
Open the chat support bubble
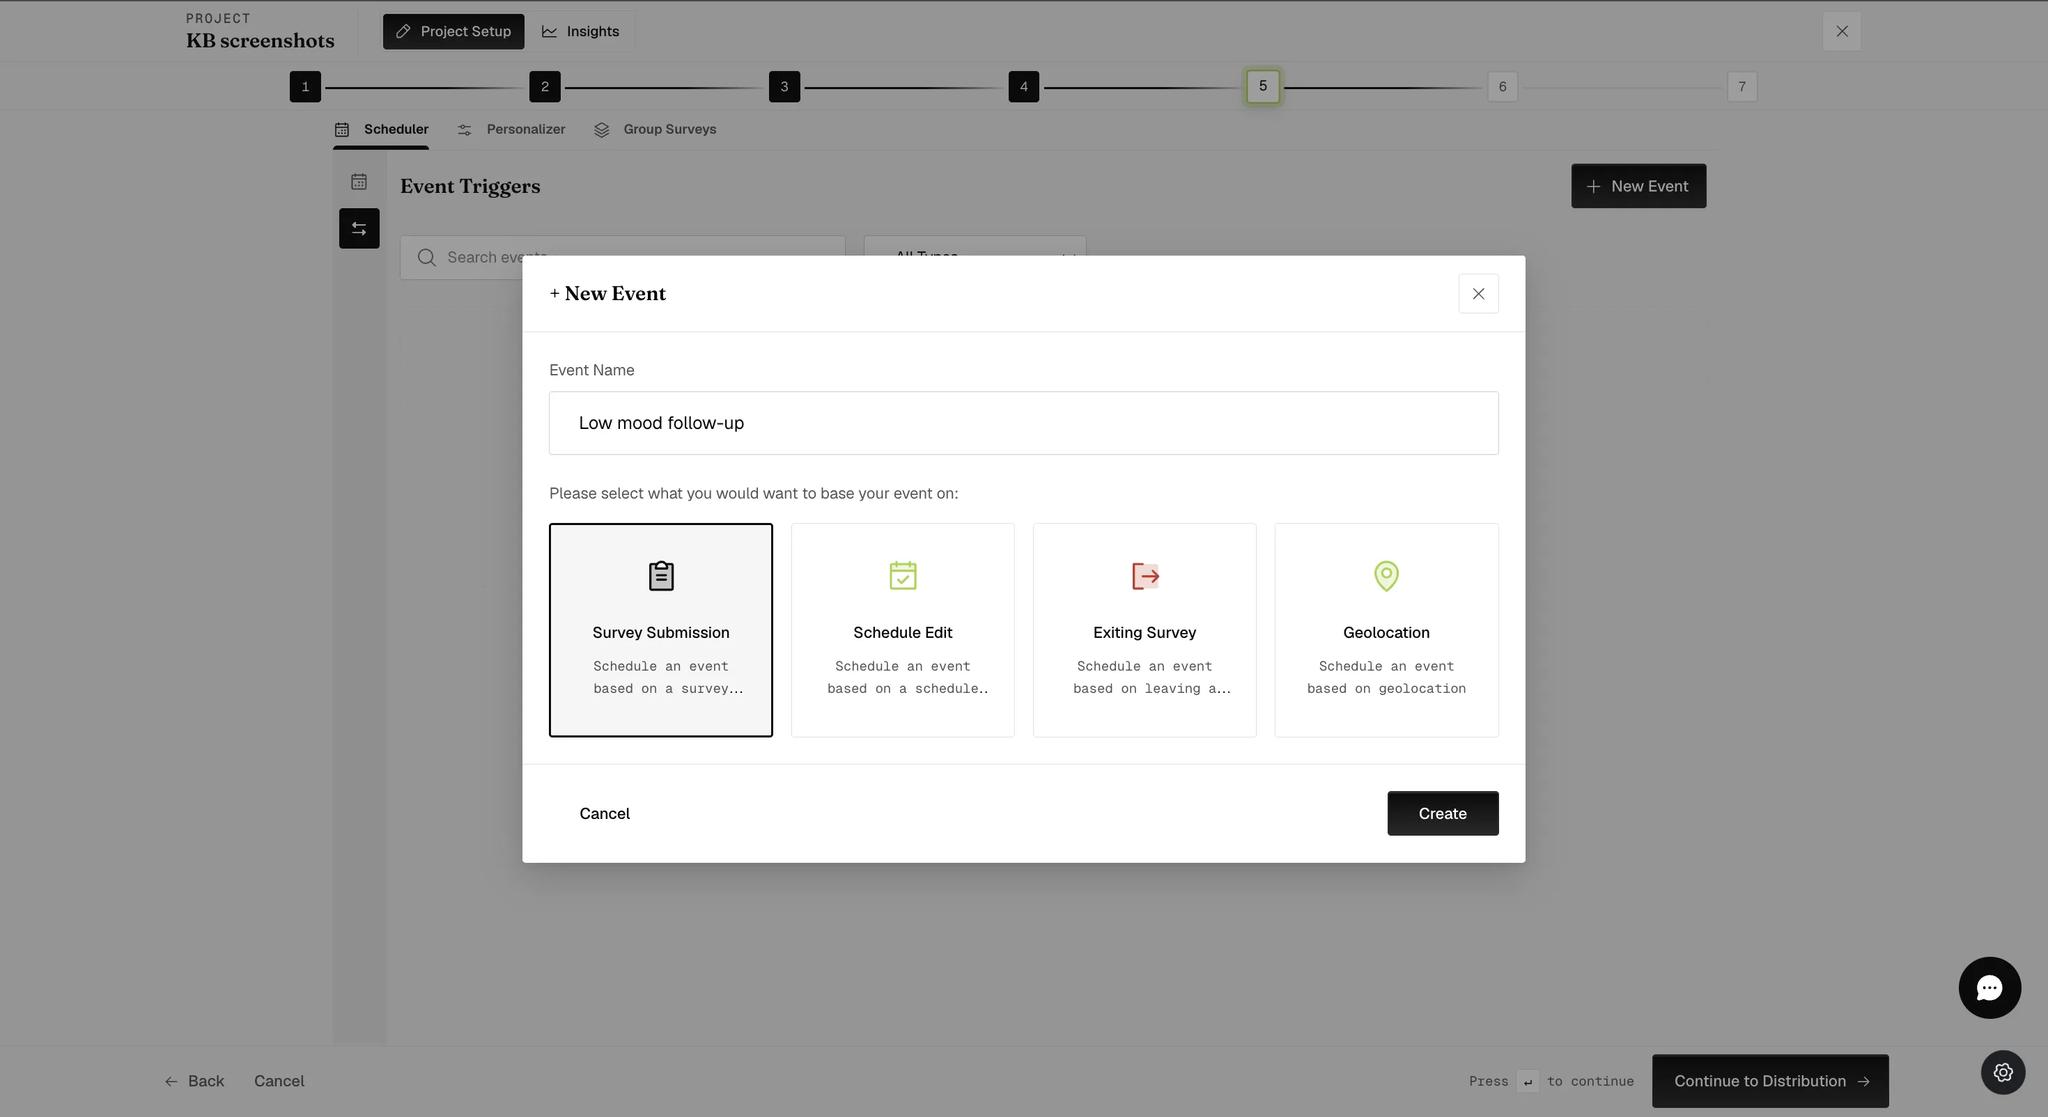1989,988
